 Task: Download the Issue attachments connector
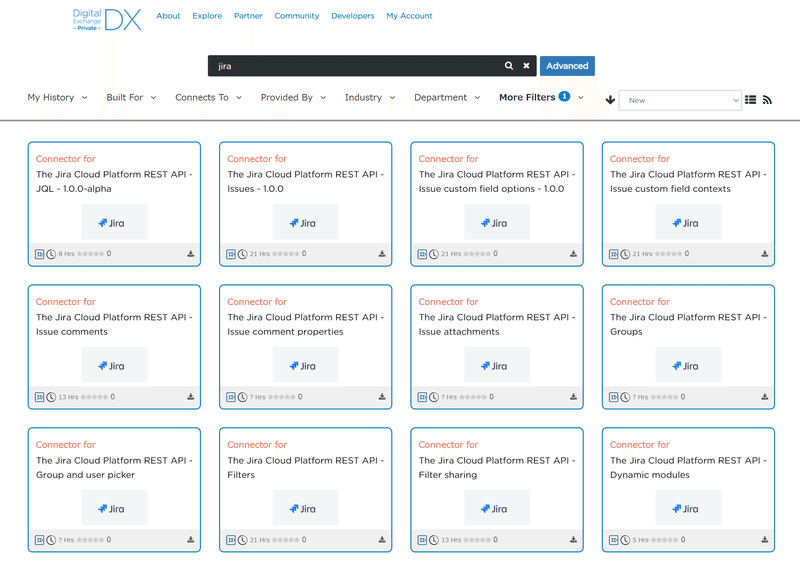573,397
